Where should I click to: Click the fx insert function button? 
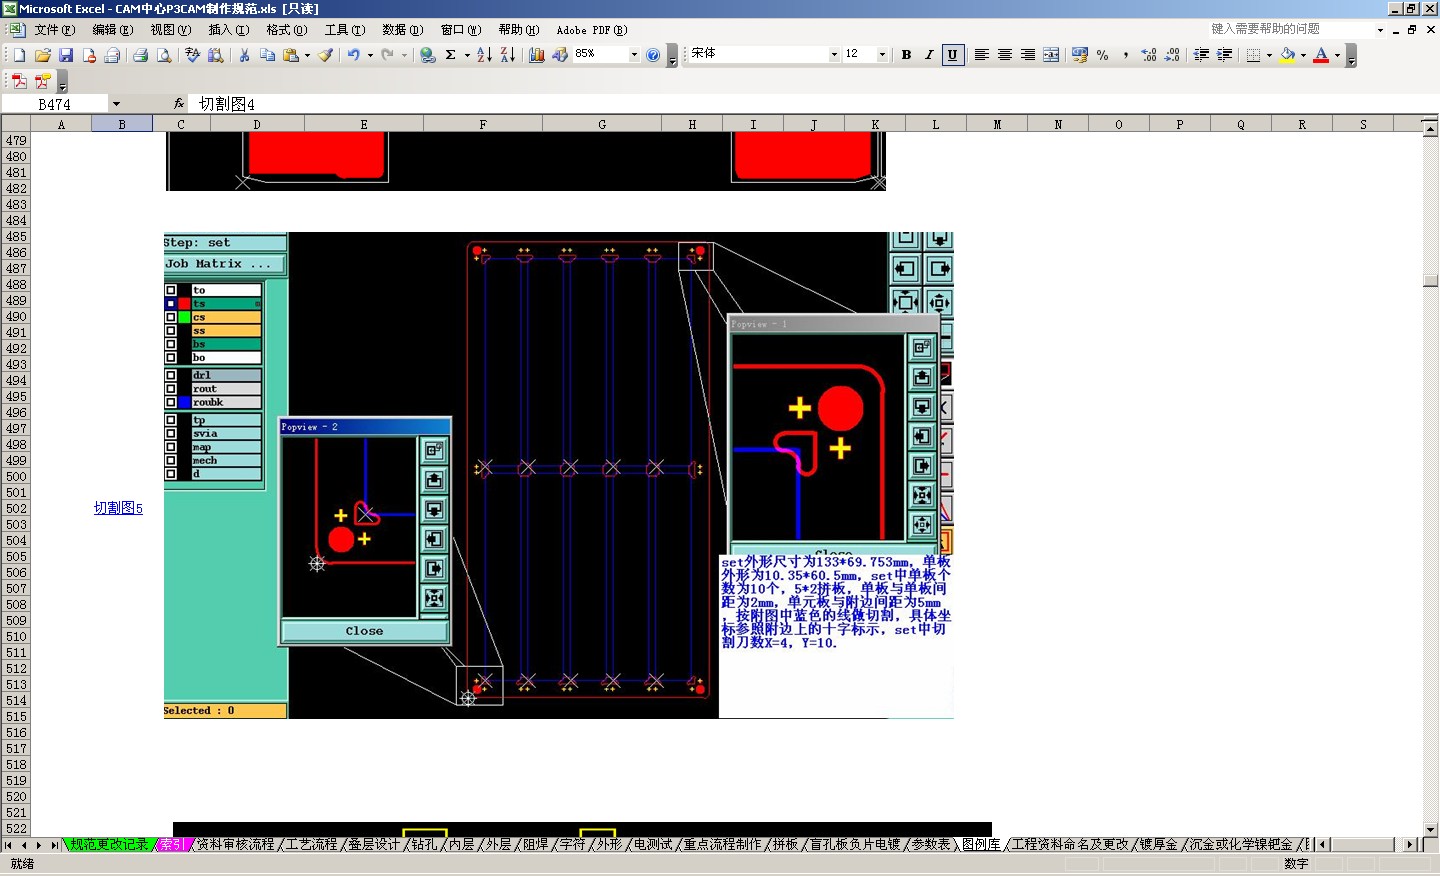(179, 103)
